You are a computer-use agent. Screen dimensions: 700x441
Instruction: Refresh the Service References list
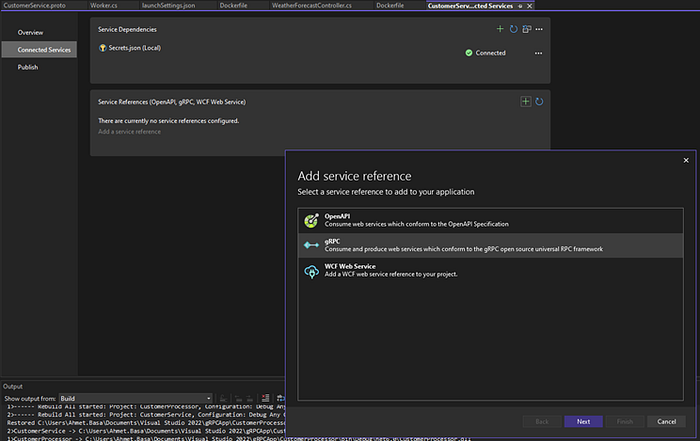pyautogui.click(x=539, y=102)
